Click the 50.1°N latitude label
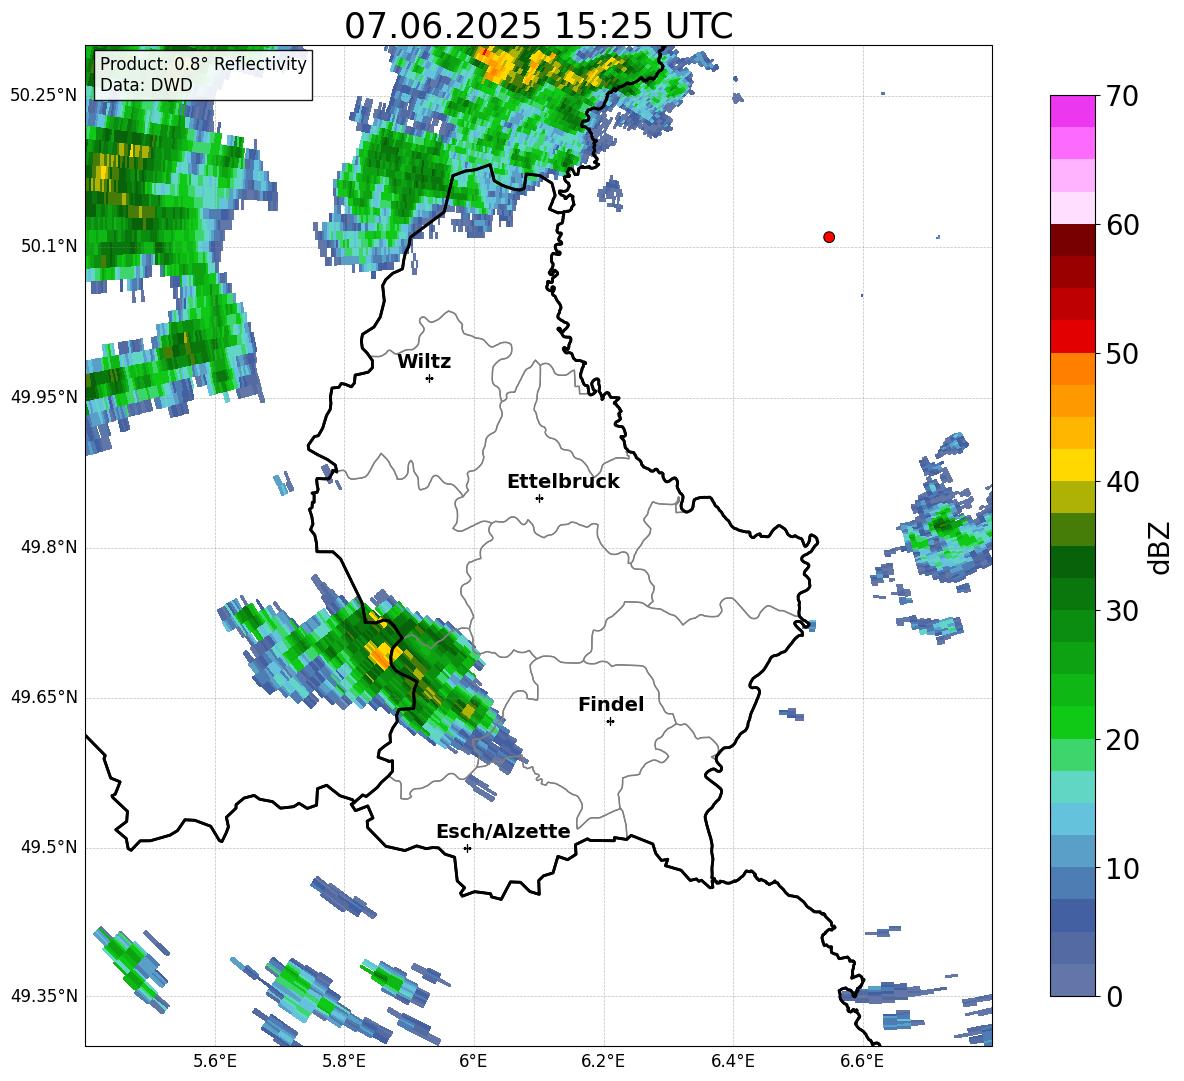Screen dimensions: 1184x1081 pyautogui.click(x=49, y=246)
